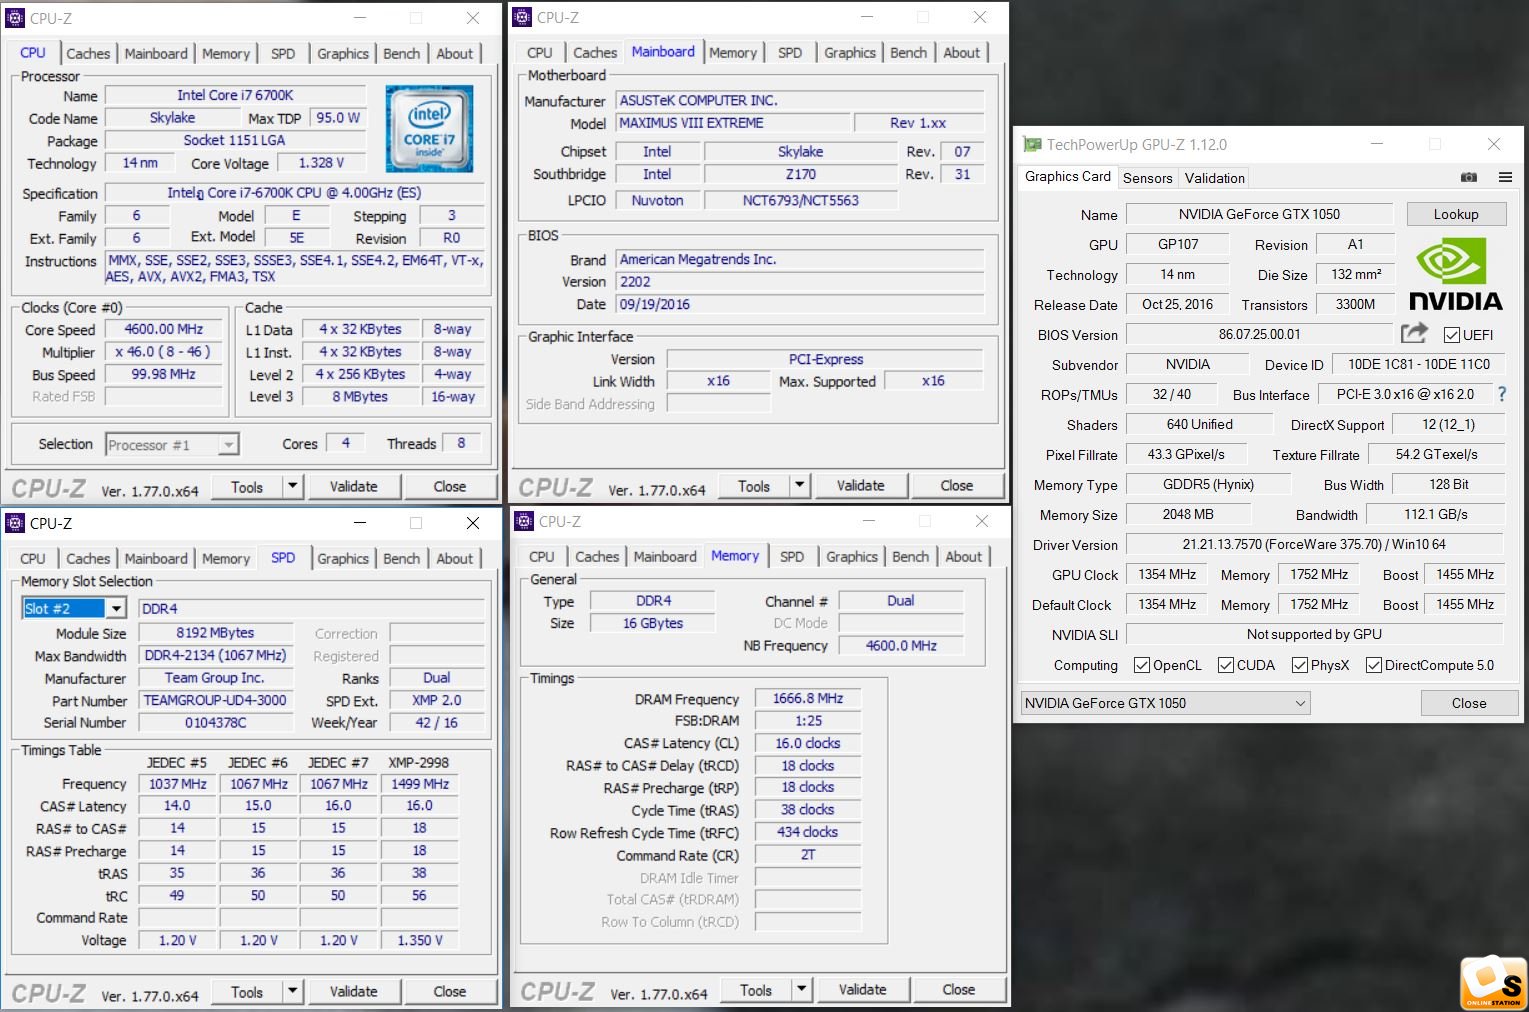Screen dimensions: 1529x1012
Task: Click GPU-Z screenshot camera icon
Action: (x=1468, y=177)
